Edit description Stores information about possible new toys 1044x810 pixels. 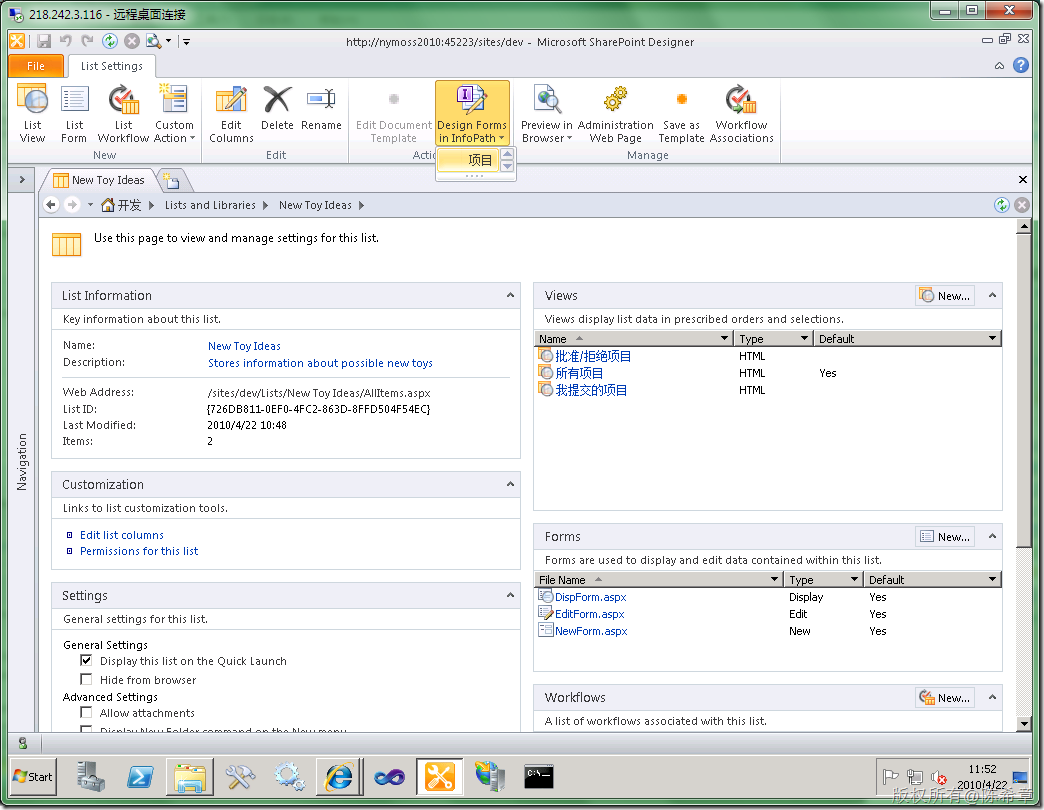[320, 363]
